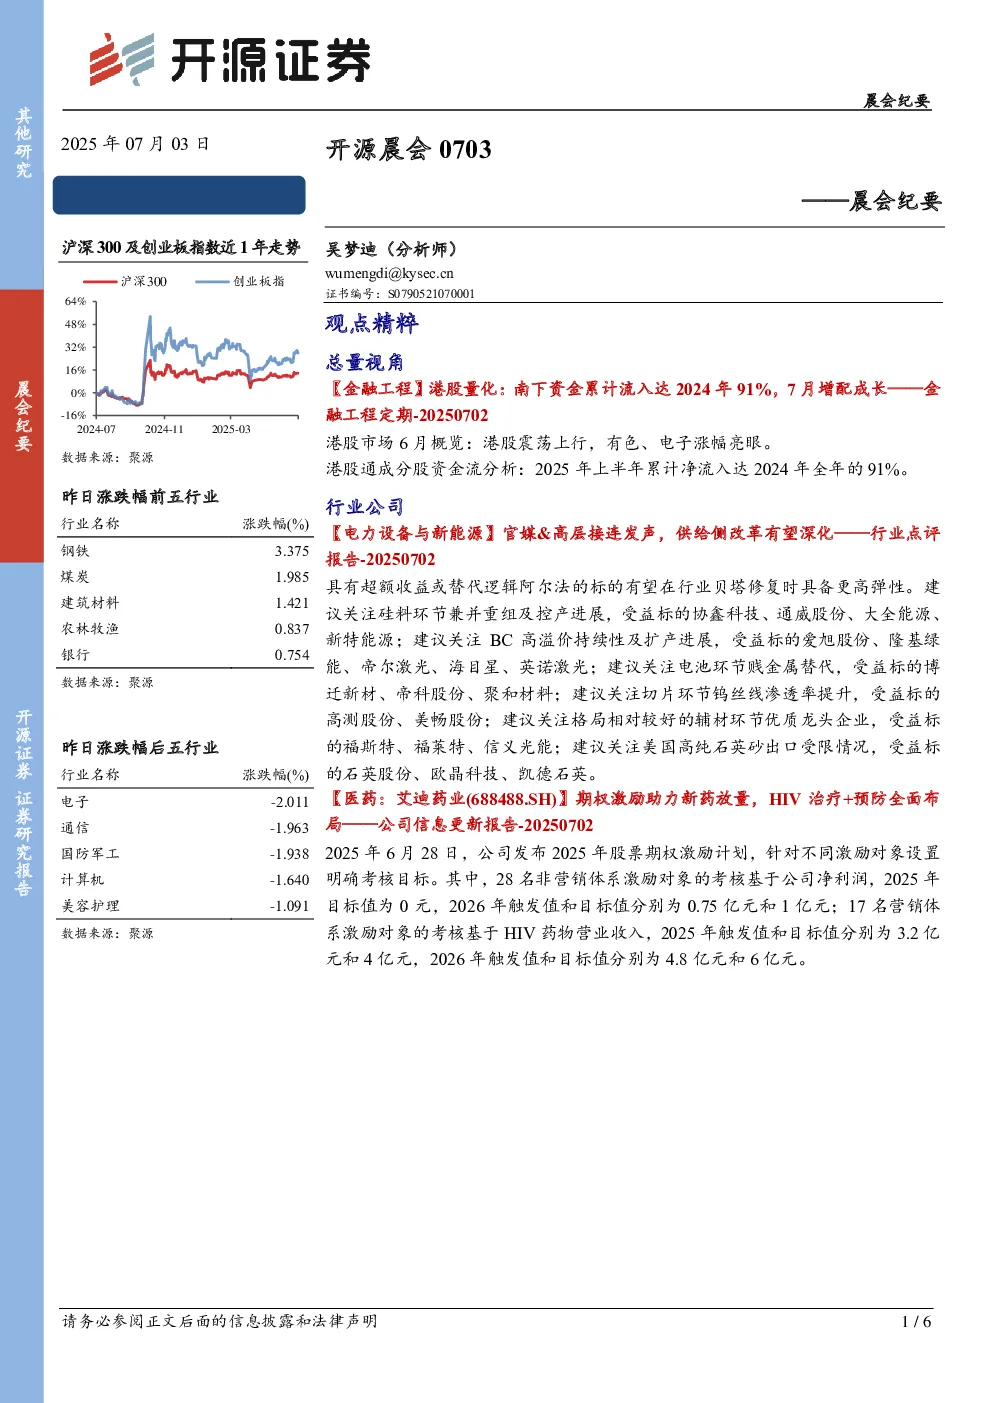
Task: Click the value -1.938 for 国防军工
Action: pyautogui.click(x=290, y=854)
